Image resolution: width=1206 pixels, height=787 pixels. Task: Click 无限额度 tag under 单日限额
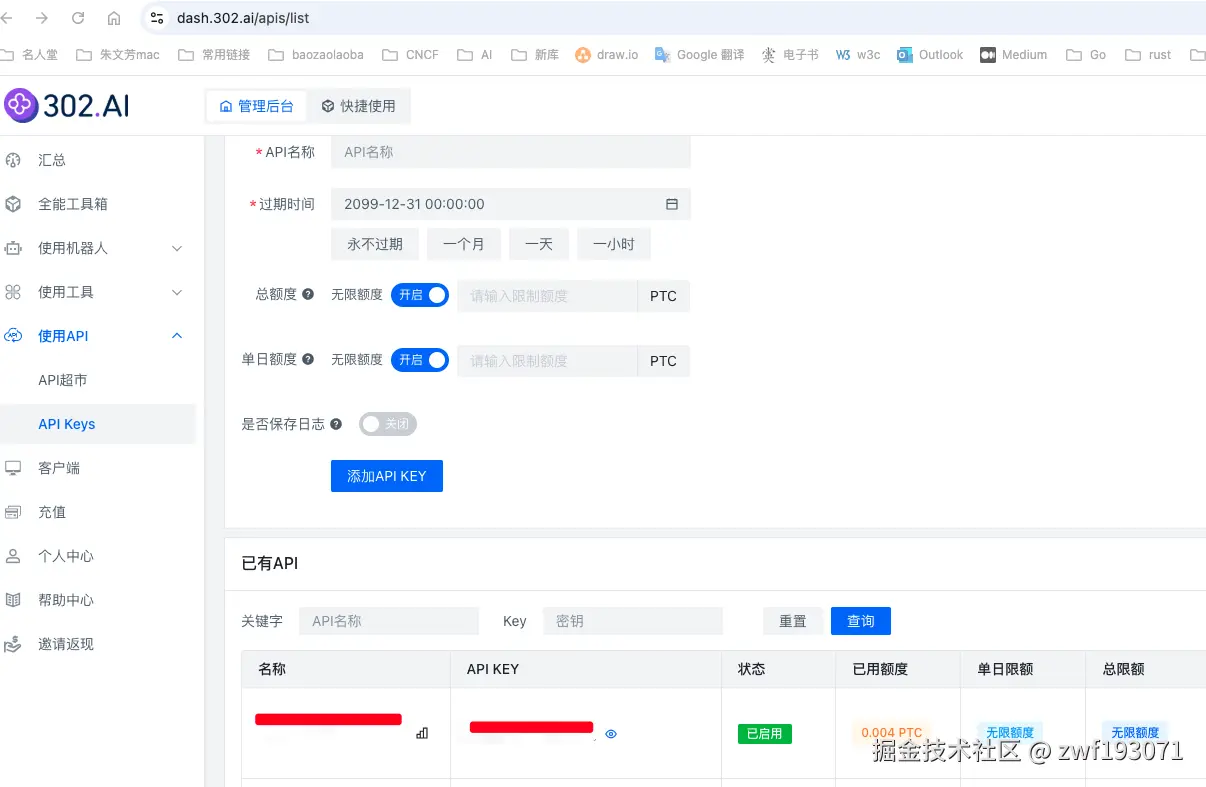point(1010,733)
